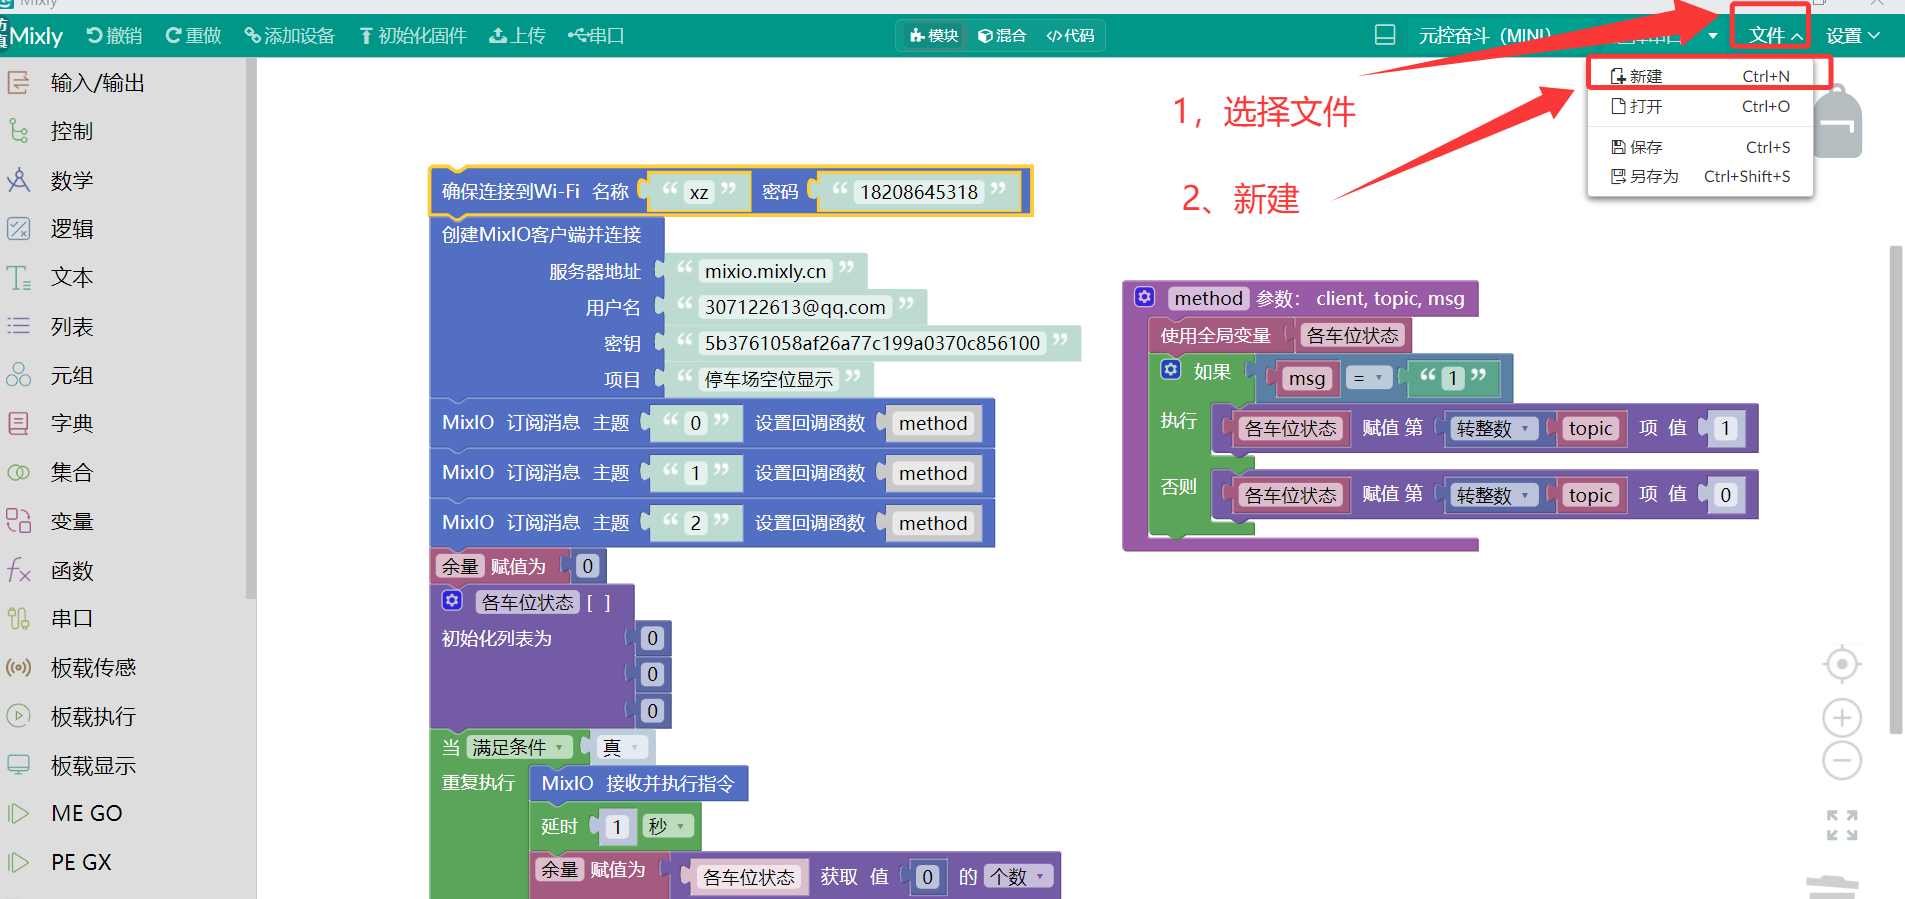The height and width of the screenshot is (899, 1905).
Task: Open the 满足条件 loop condition dropdown
Action: 518,747
